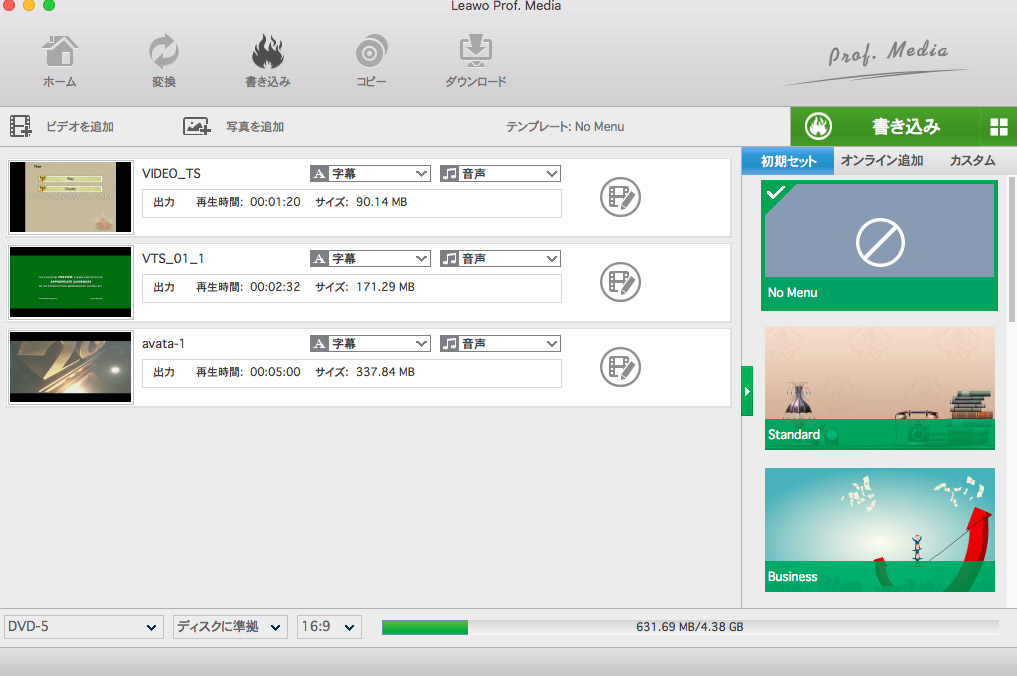Open the DVD-5 disc type dropdown

pos(83,627)
